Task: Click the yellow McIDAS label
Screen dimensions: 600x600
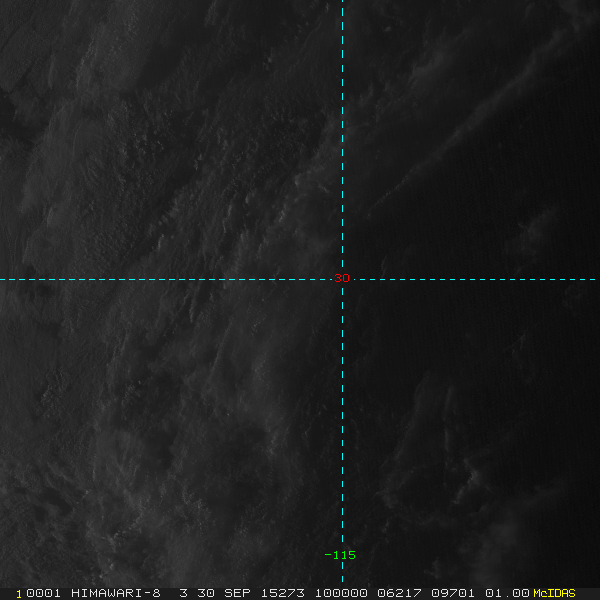Action: [x=554, y=593]
